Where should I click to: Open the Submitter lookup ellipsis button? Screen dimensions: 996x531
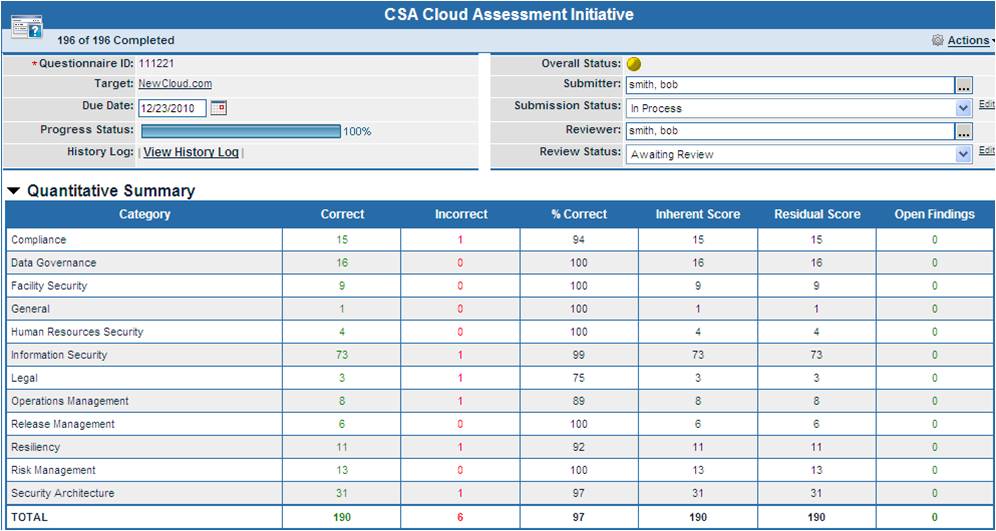964,86
